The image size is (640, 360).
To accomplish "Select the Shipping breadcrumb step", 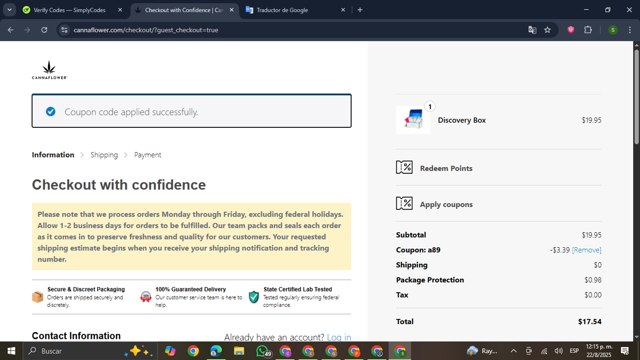I will tap(104, 155).
